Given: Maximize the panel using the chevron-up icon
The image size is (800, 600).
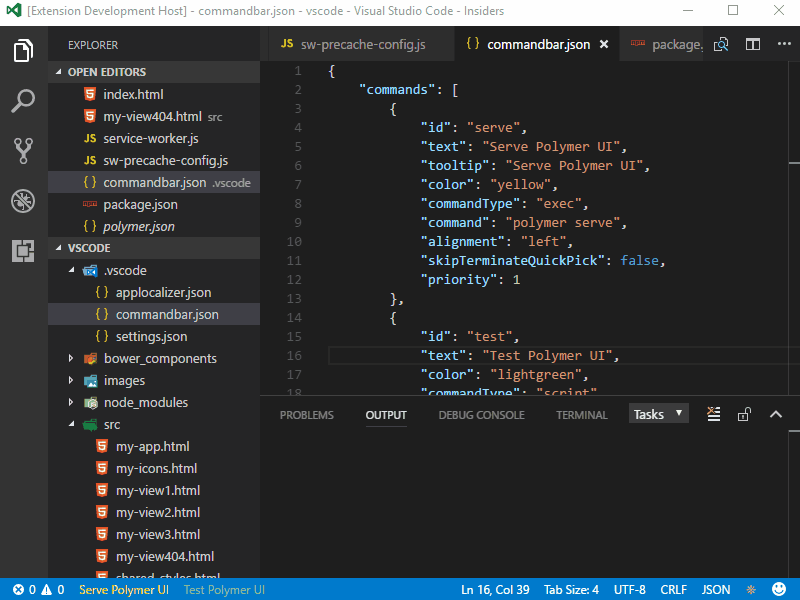Looking at the screenshot, I should coord(776,414).
